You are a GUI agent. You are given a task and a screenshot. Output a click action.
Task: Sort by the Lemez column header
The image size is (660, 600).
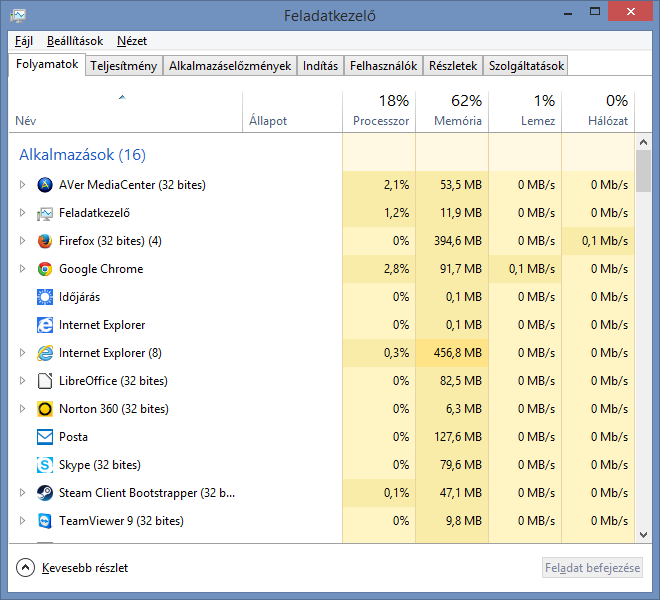pos(525,112)
